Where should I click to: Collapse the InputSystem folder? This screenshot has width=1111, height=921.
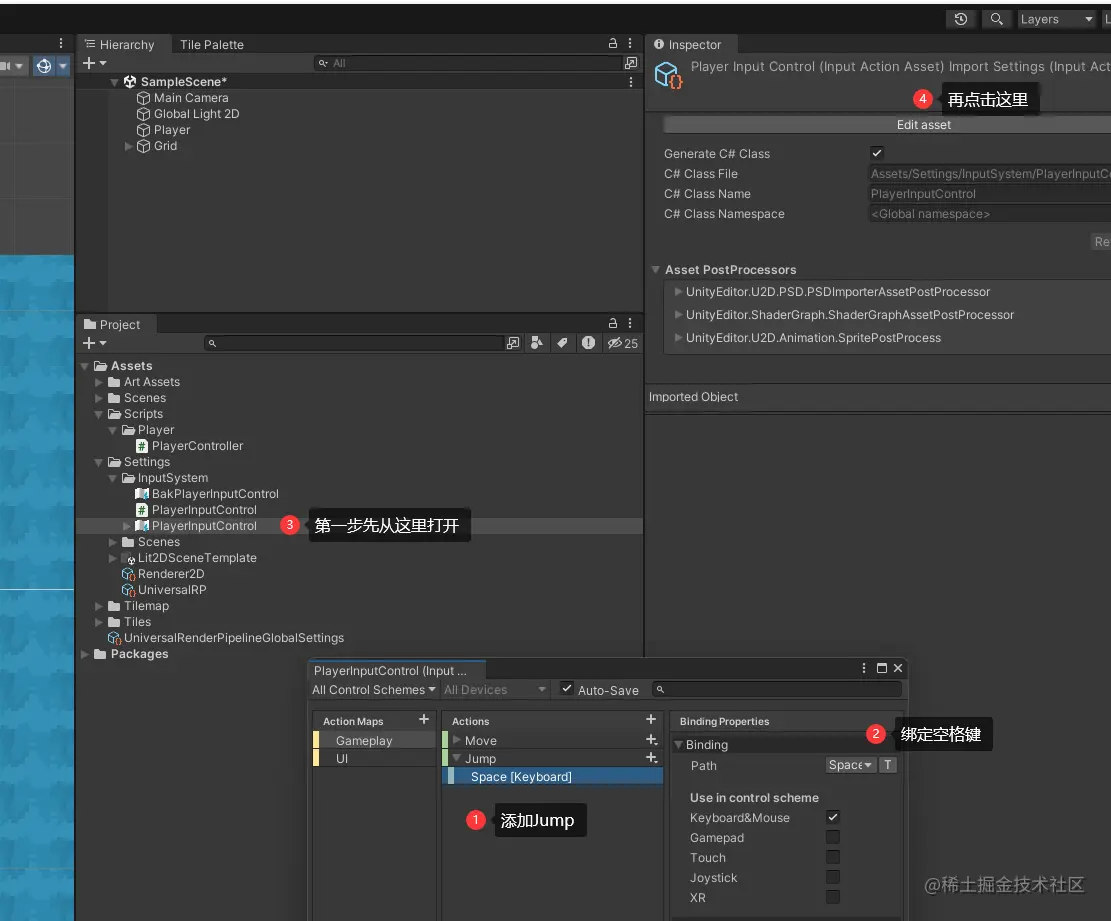113,478
